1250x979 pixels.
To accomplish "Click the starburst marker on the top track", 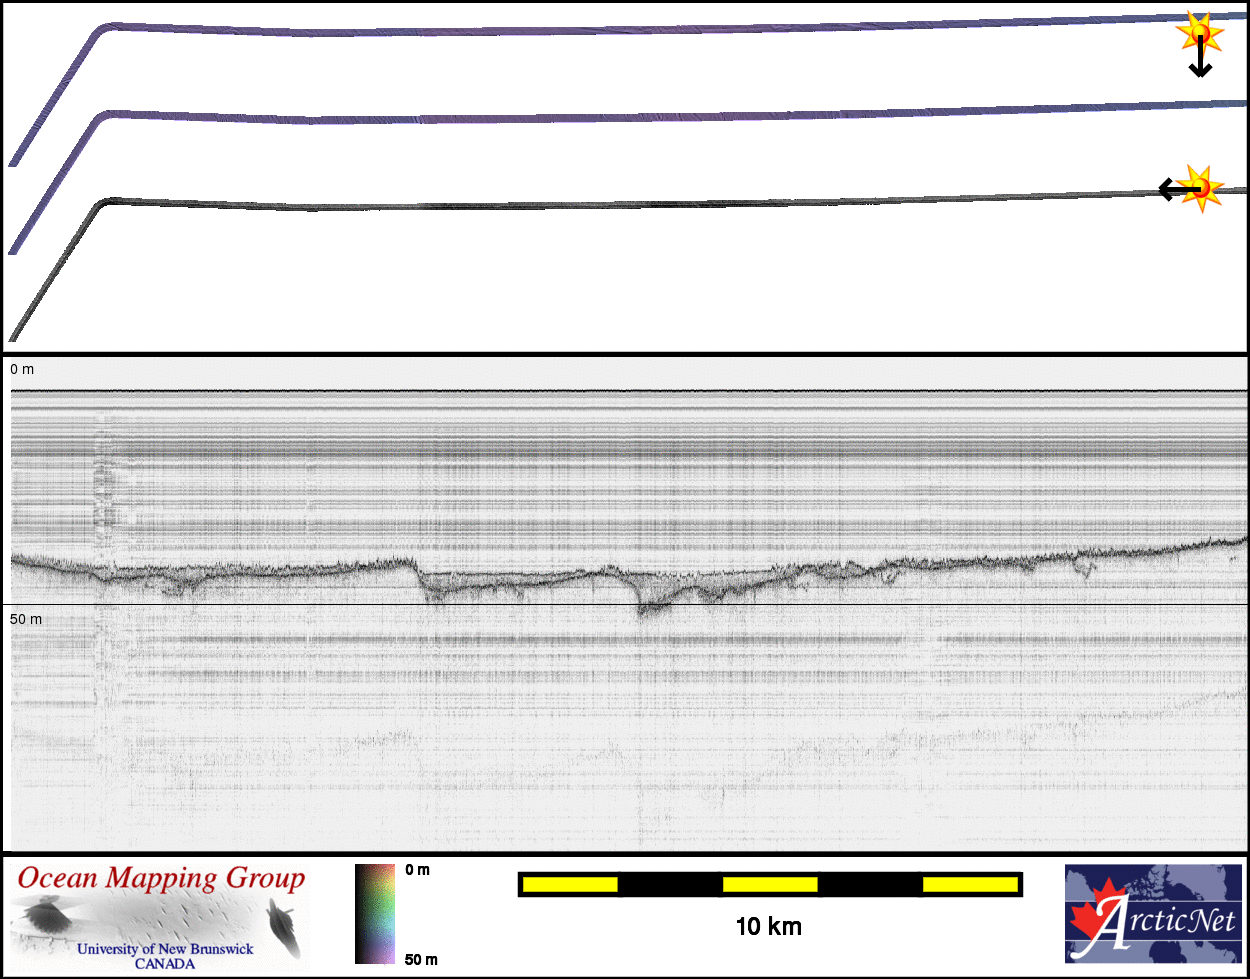I will click(x=1200, y=34).
